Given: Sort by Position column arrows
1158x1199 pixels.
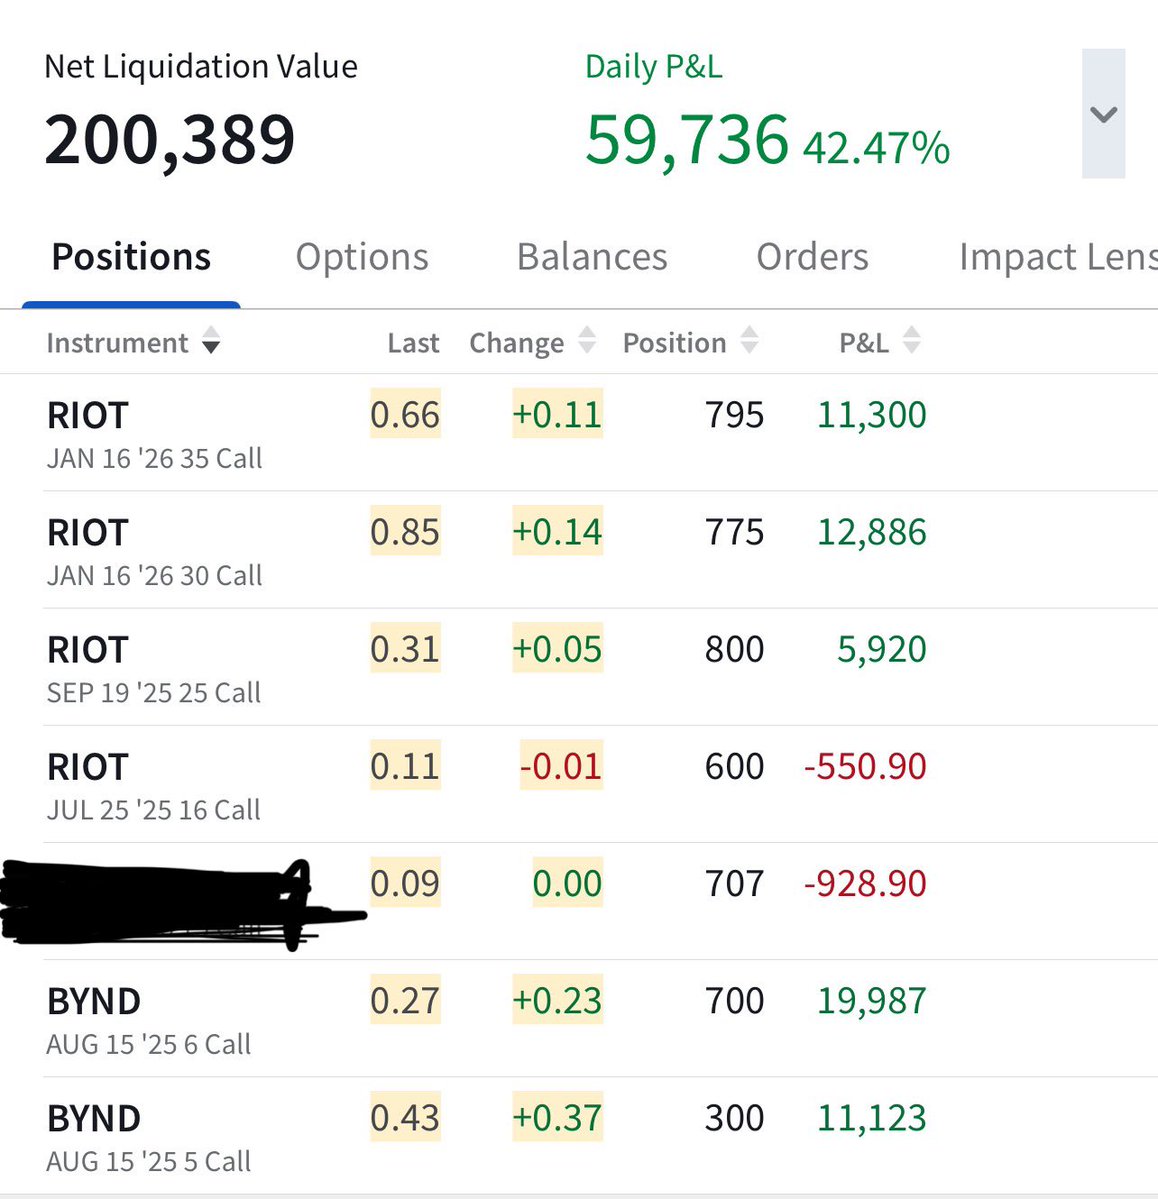Looking at the screenshot, I should (x=750, y=340).
